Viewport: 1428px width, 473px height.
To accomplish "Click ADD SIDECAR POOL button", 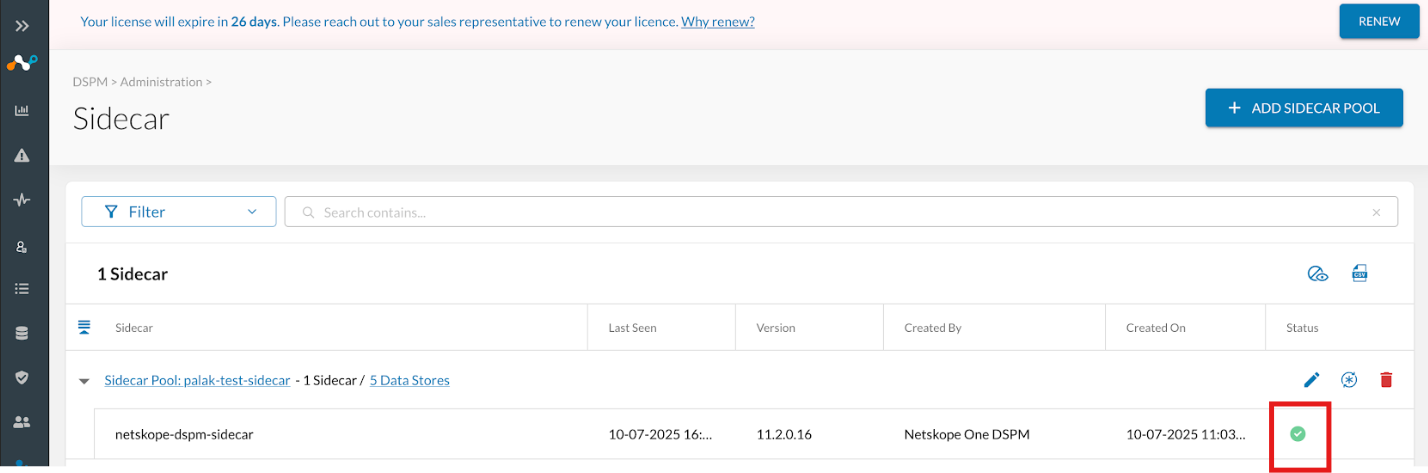I will tap(1304, 108).
